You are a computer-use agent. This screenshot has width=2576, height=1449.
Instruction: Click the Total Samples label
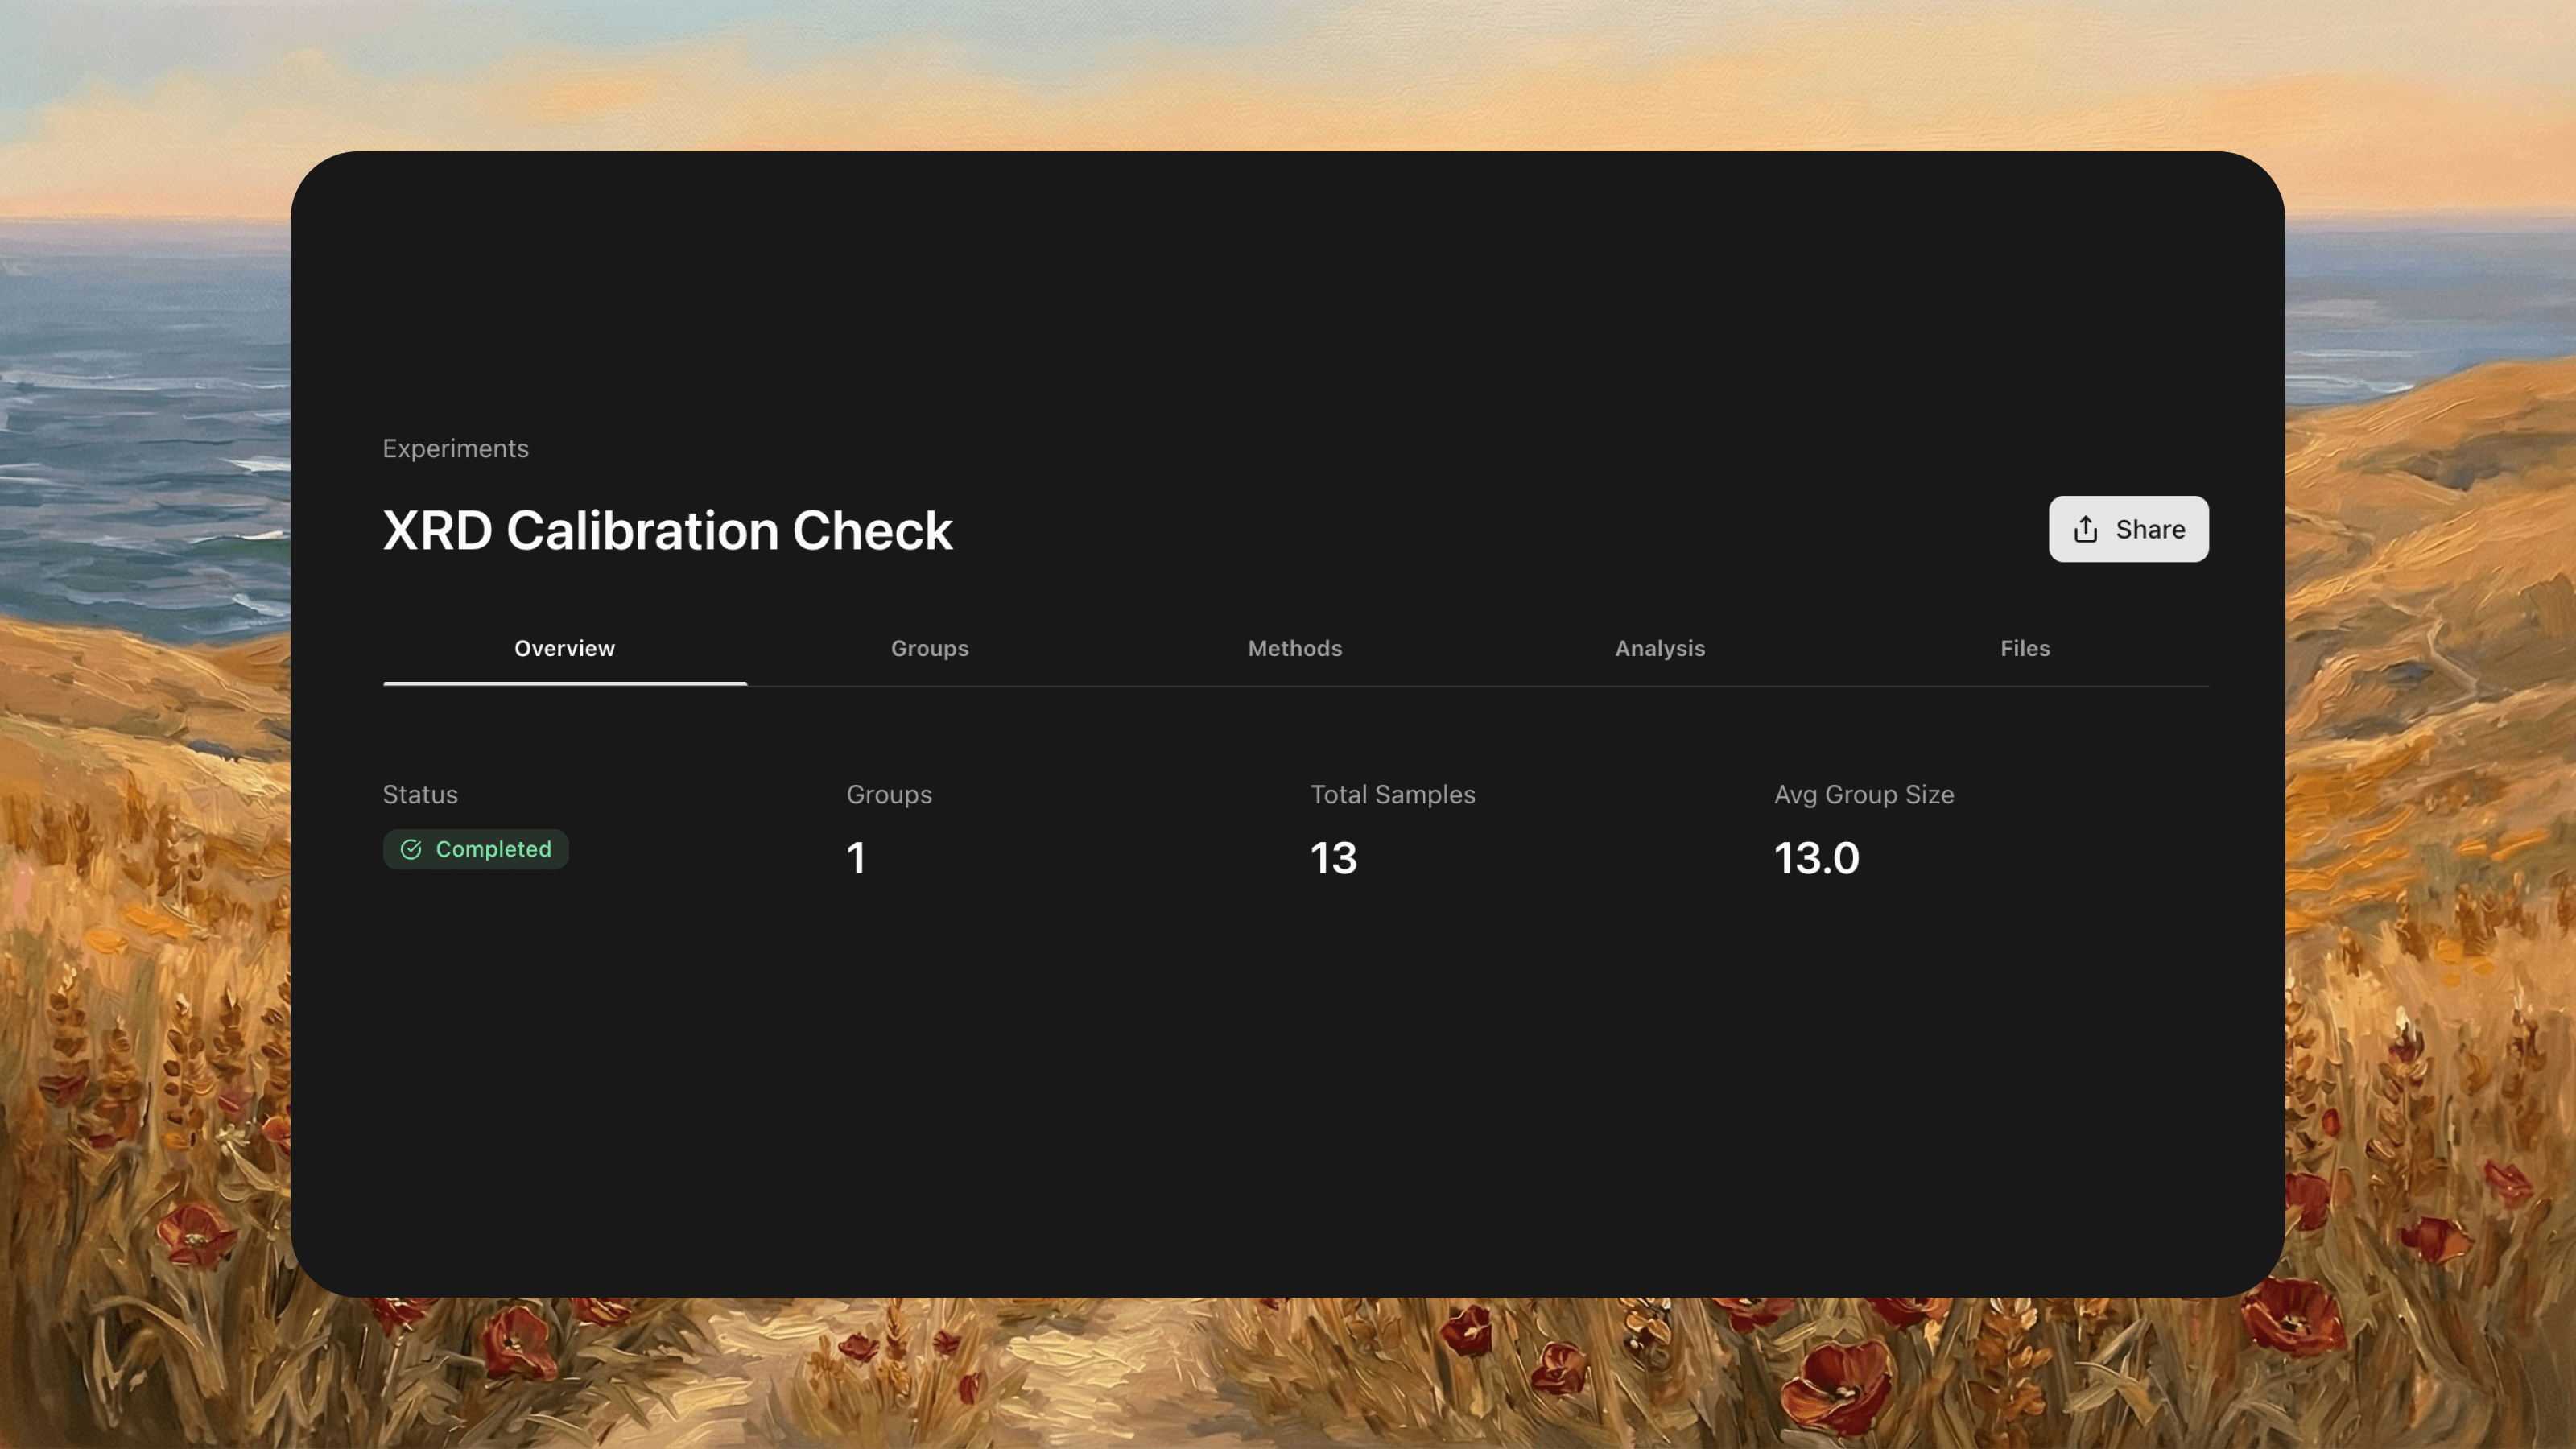pos(1392,794)
